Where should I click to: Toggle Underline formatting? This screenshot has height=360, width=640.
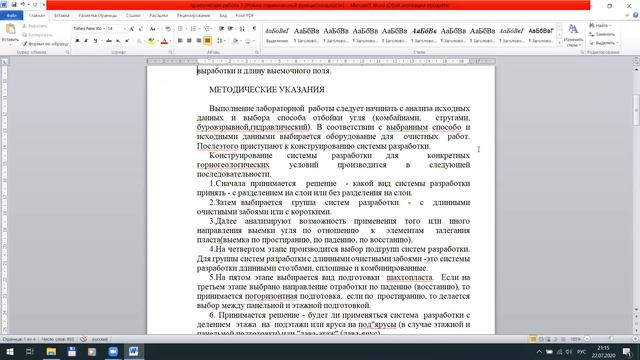(96, 41)
